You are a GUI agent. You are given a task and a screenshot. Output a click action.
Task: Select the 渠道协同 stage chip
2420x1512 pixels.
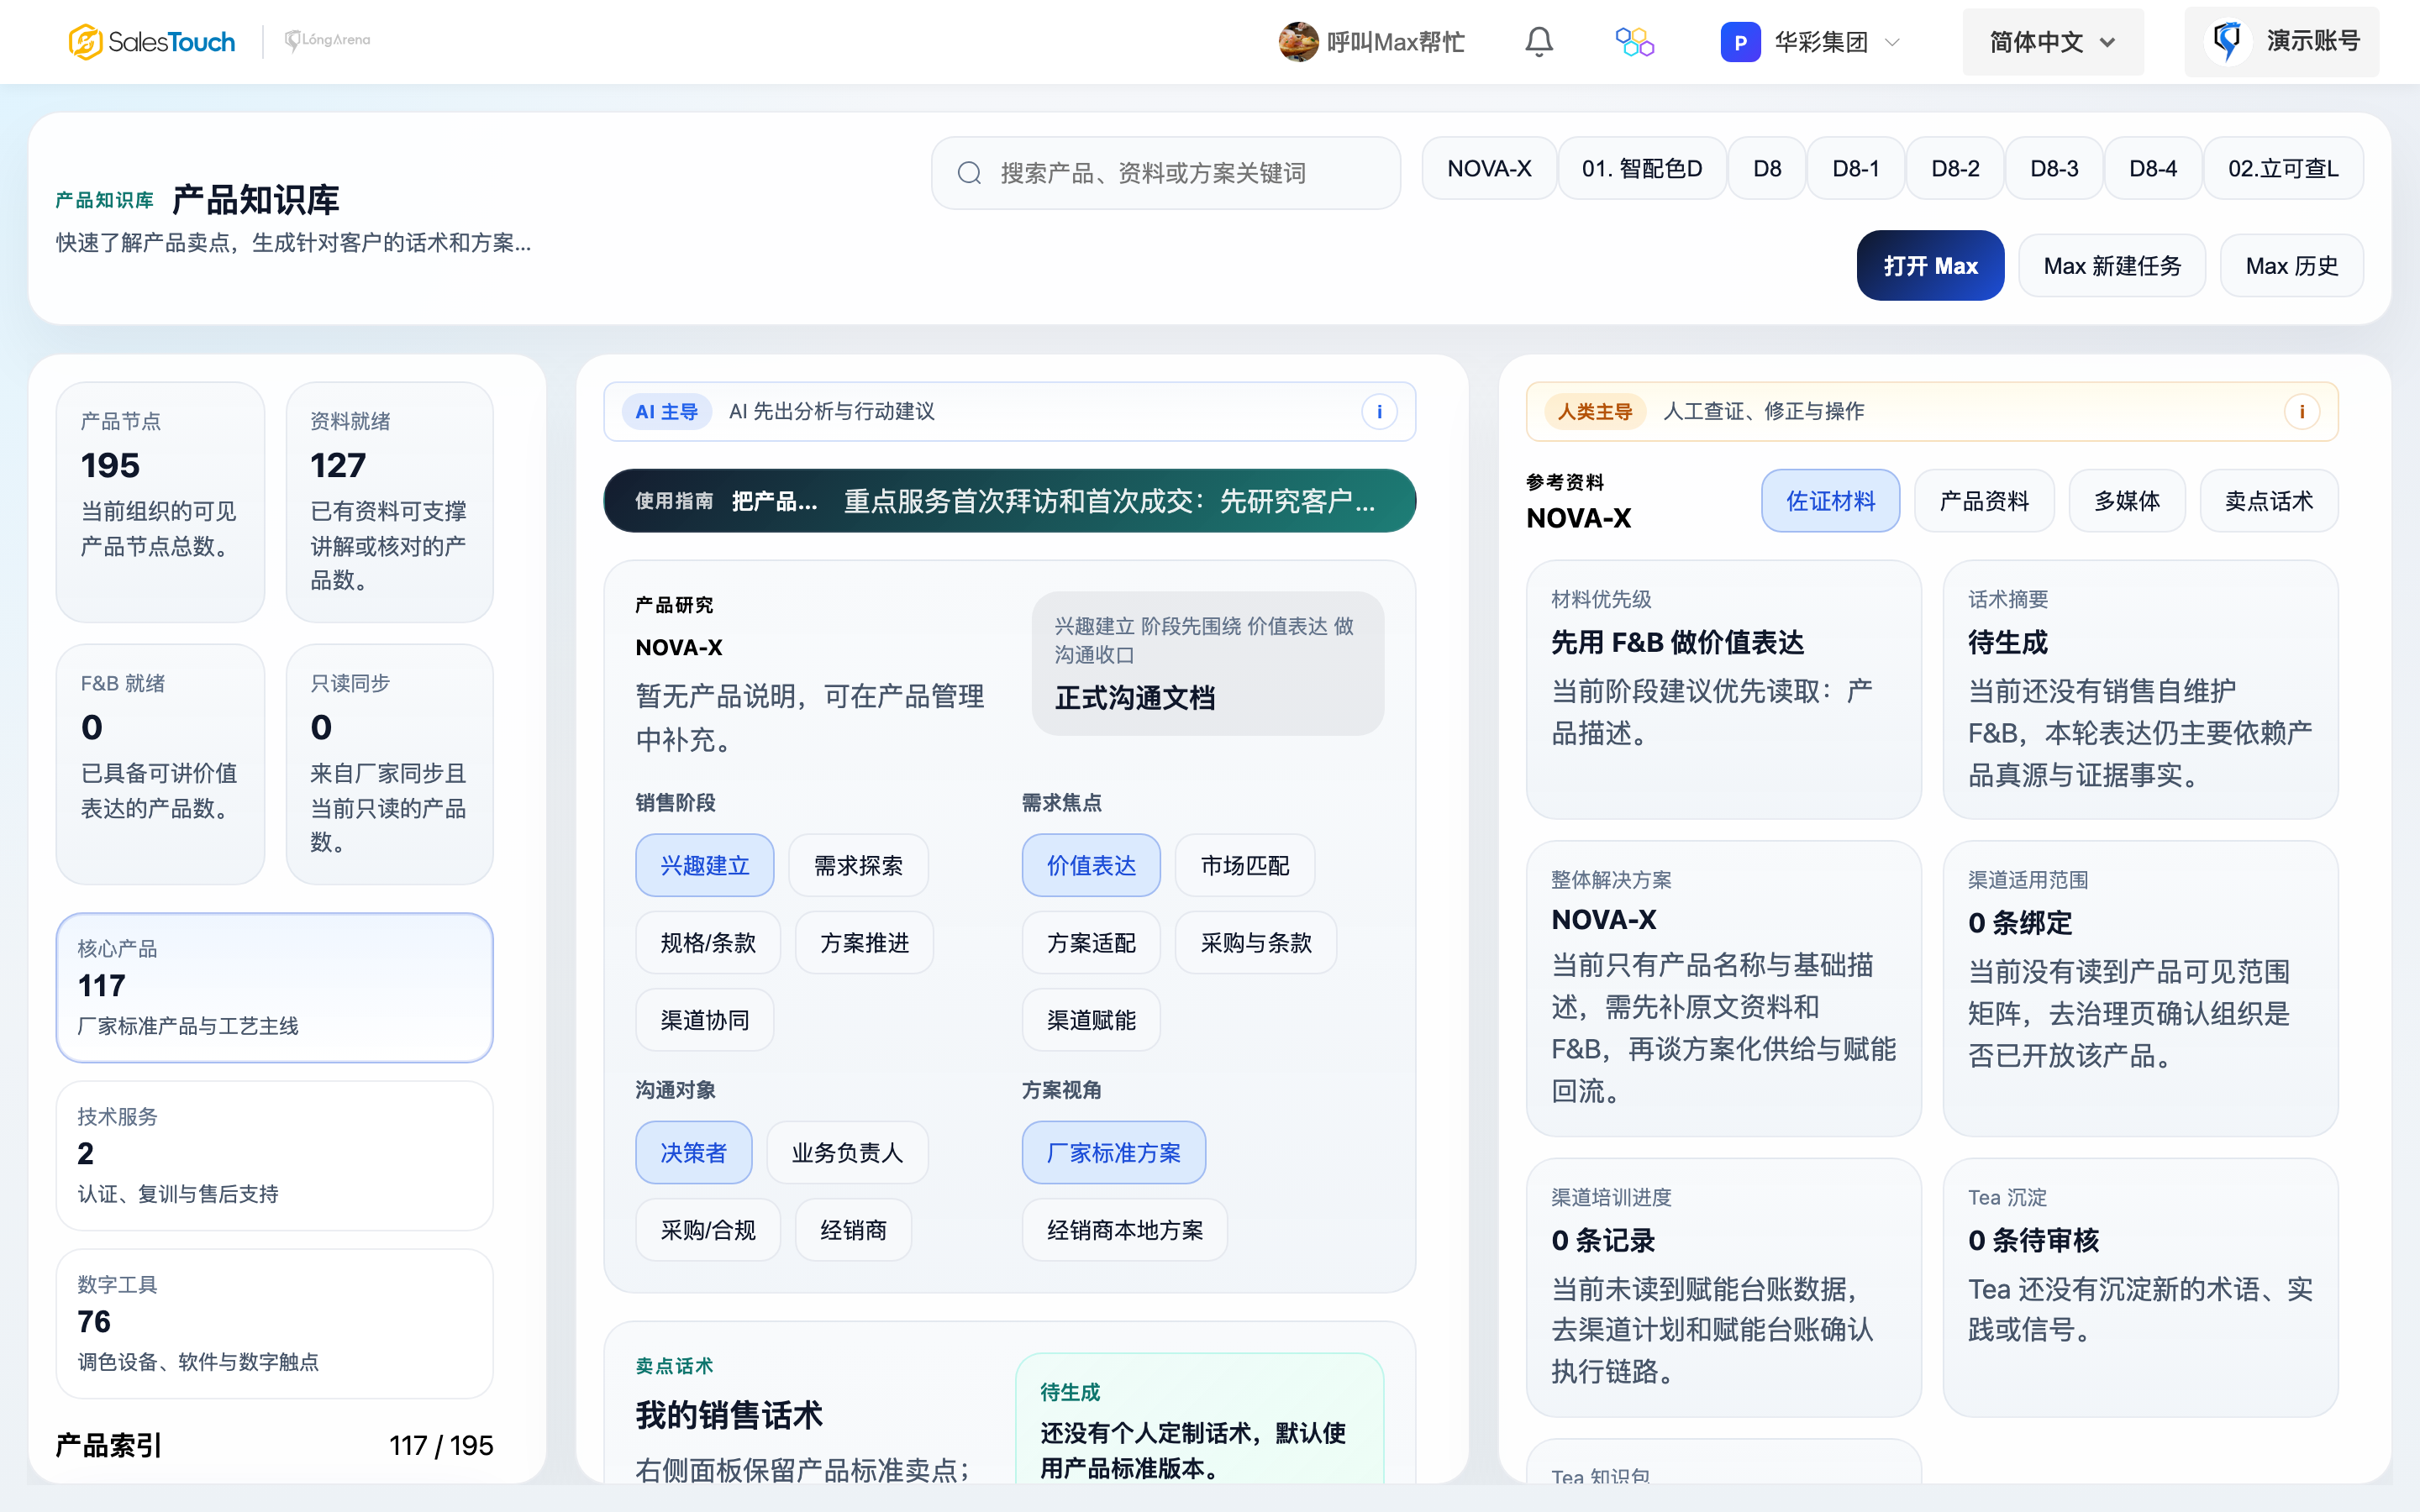coord(704,1019)
